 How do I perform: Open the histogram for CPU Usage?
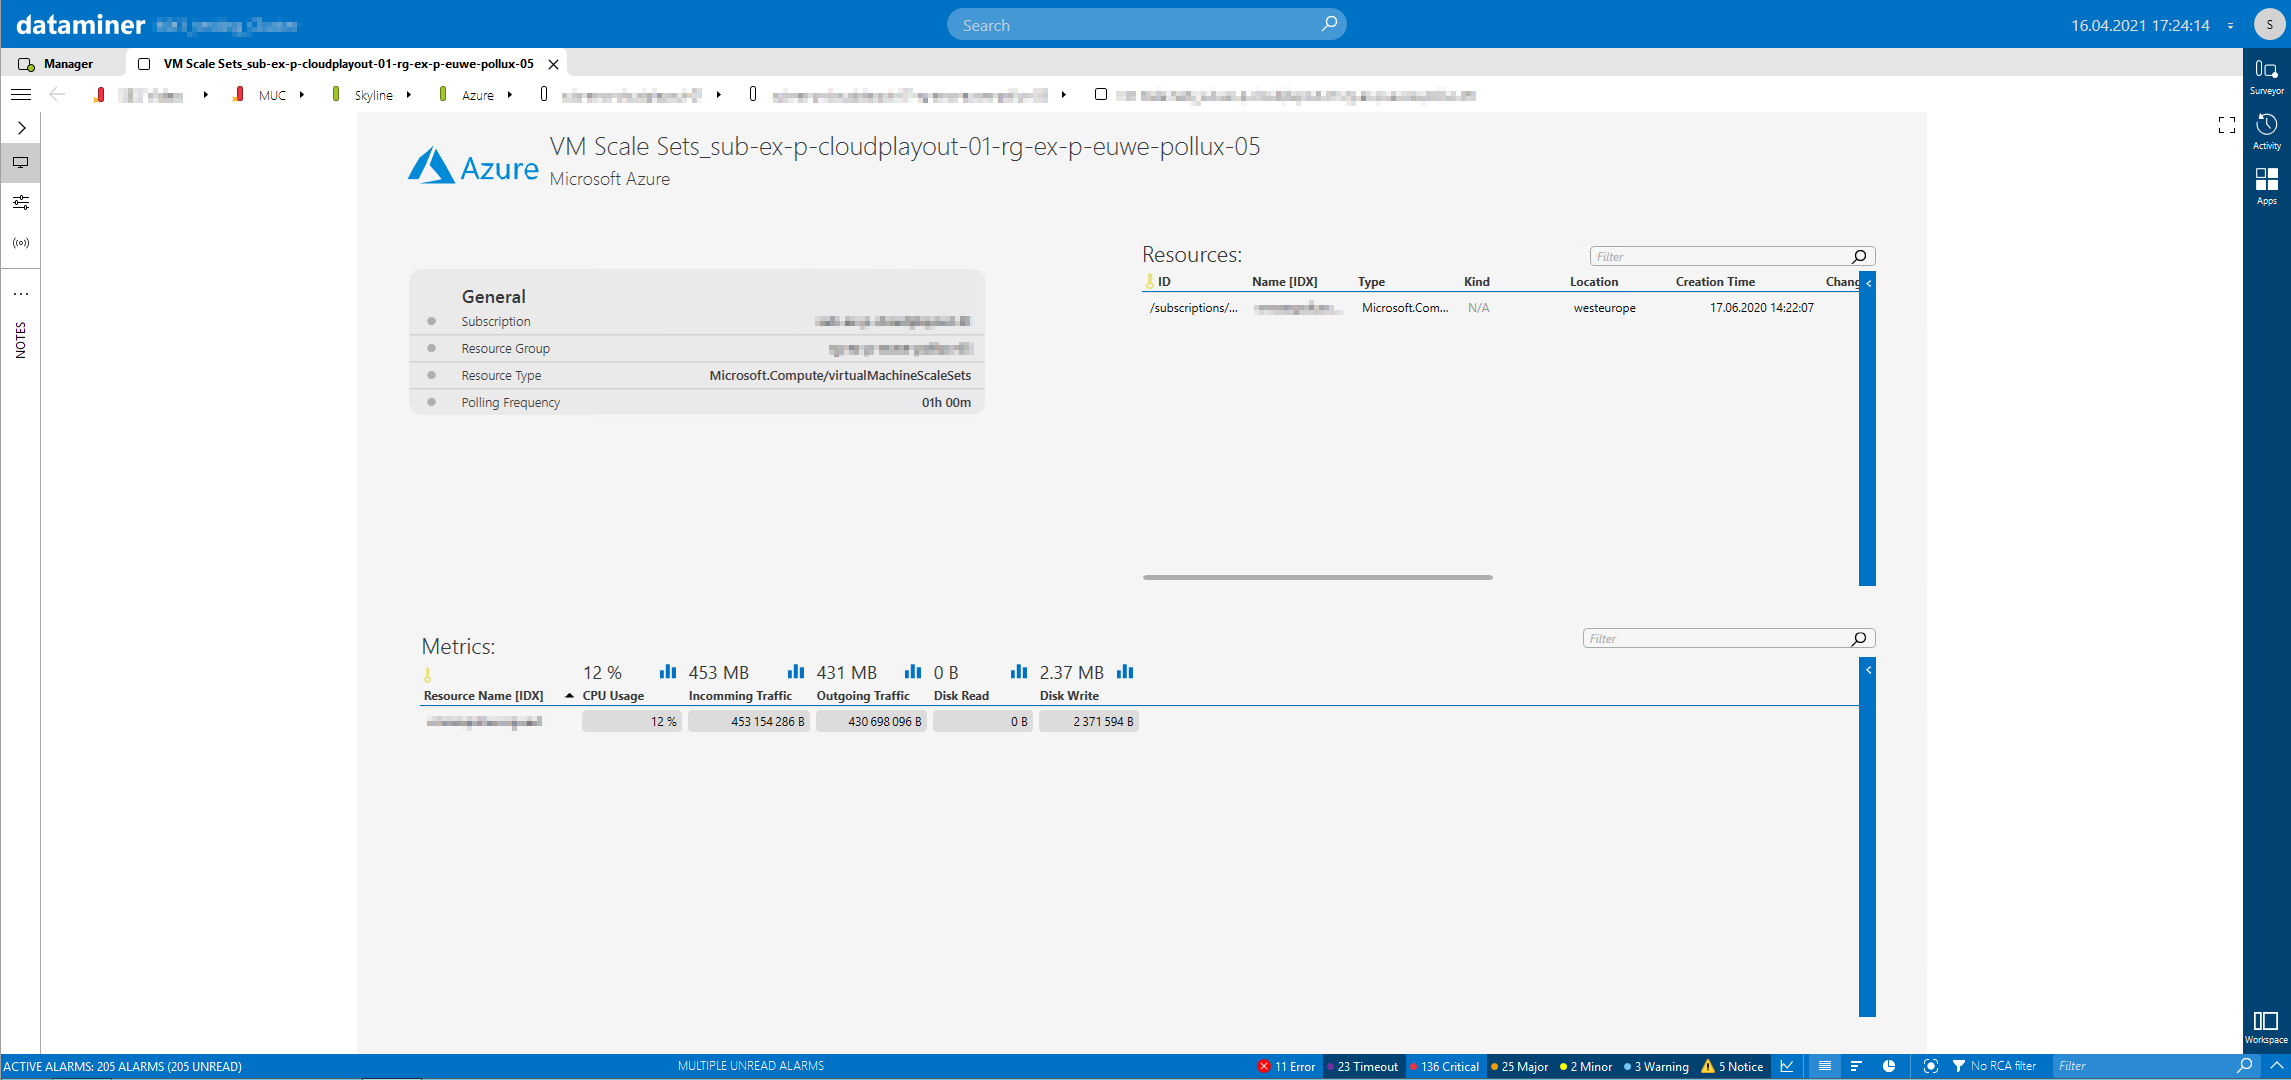click(x=668, y=672)
